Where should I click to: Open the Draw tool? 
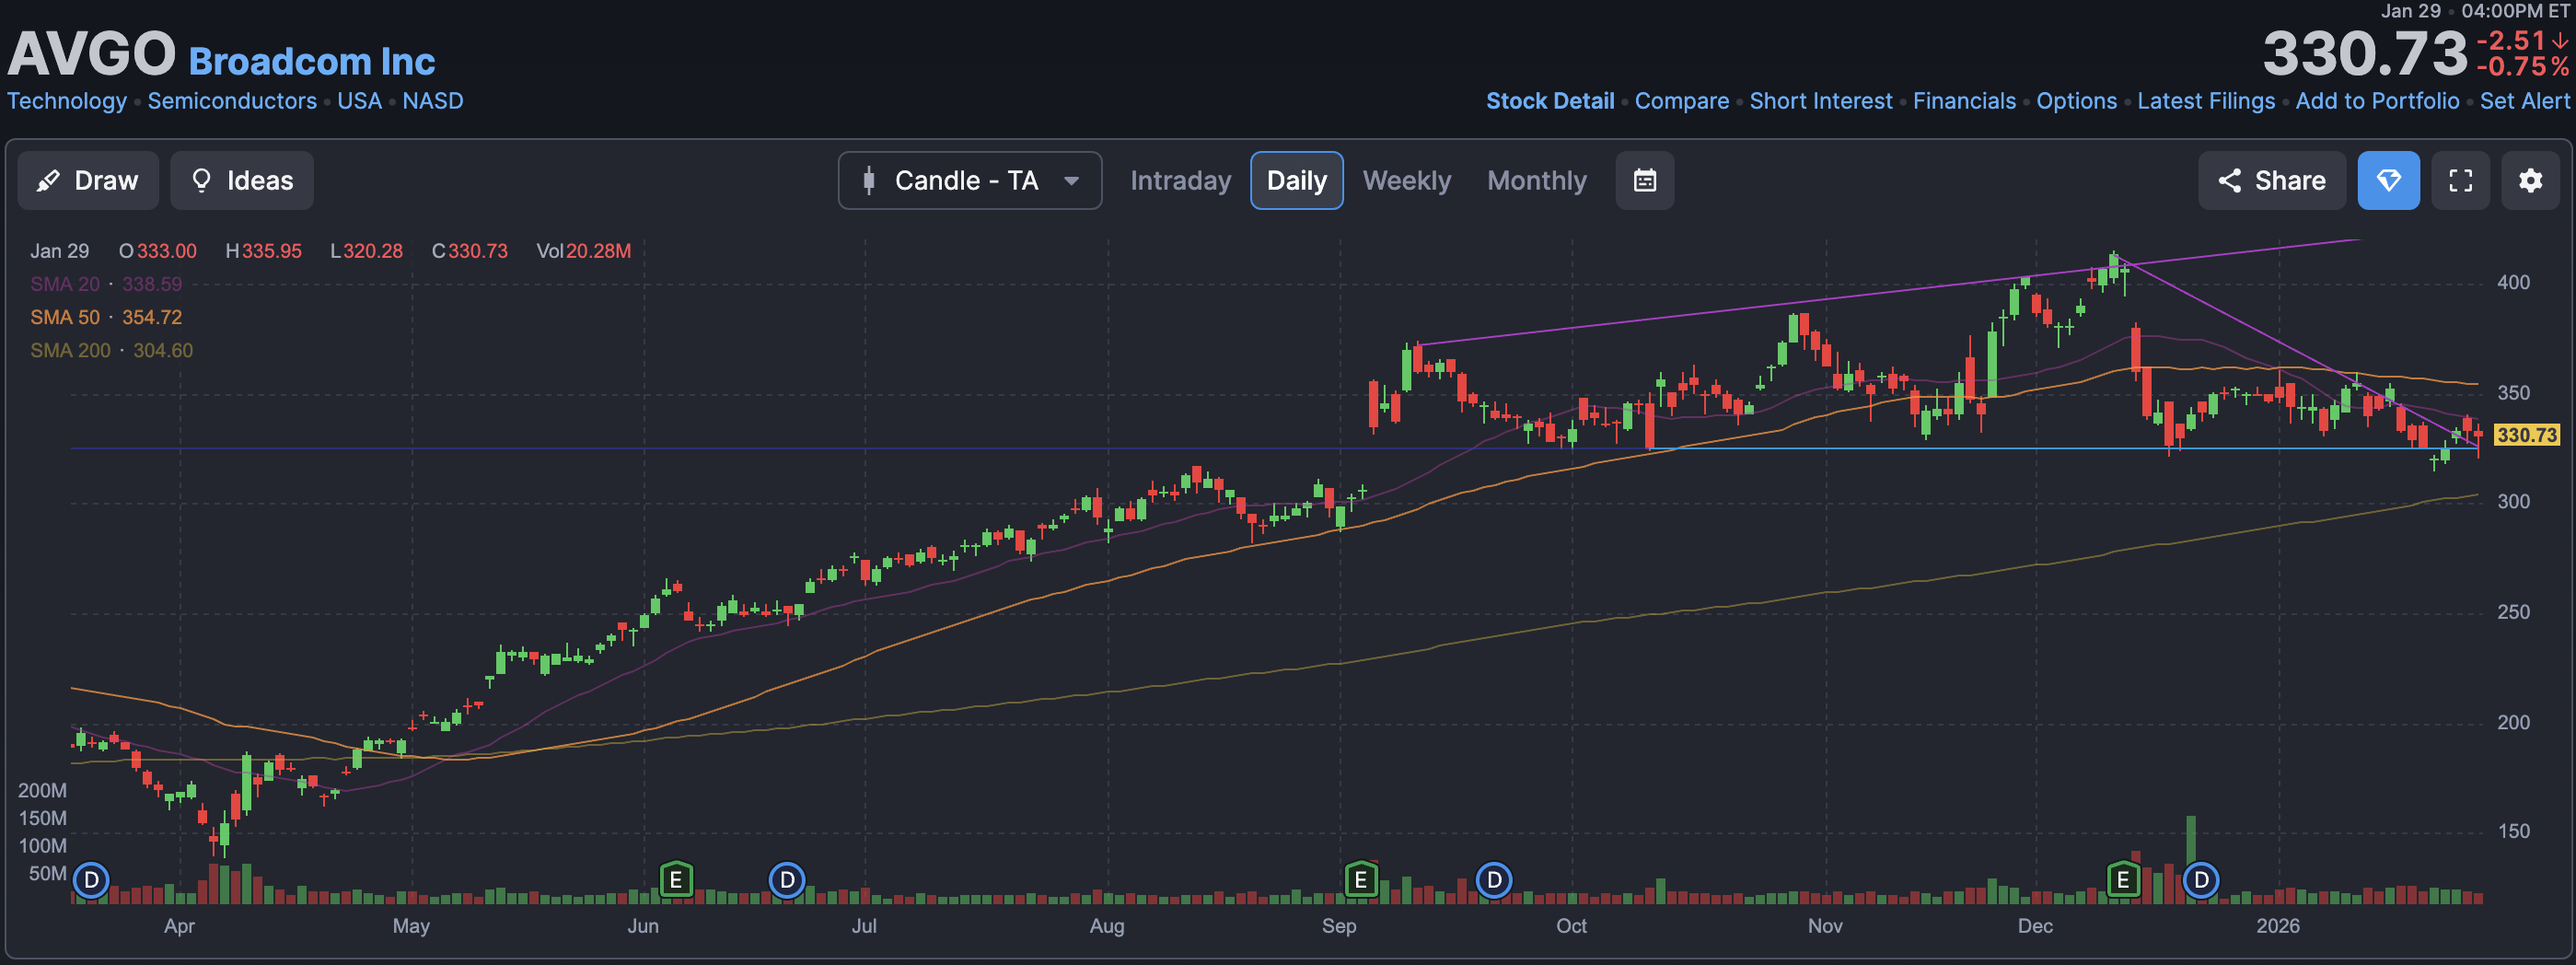pyautogui.click(x=88, y=180)
